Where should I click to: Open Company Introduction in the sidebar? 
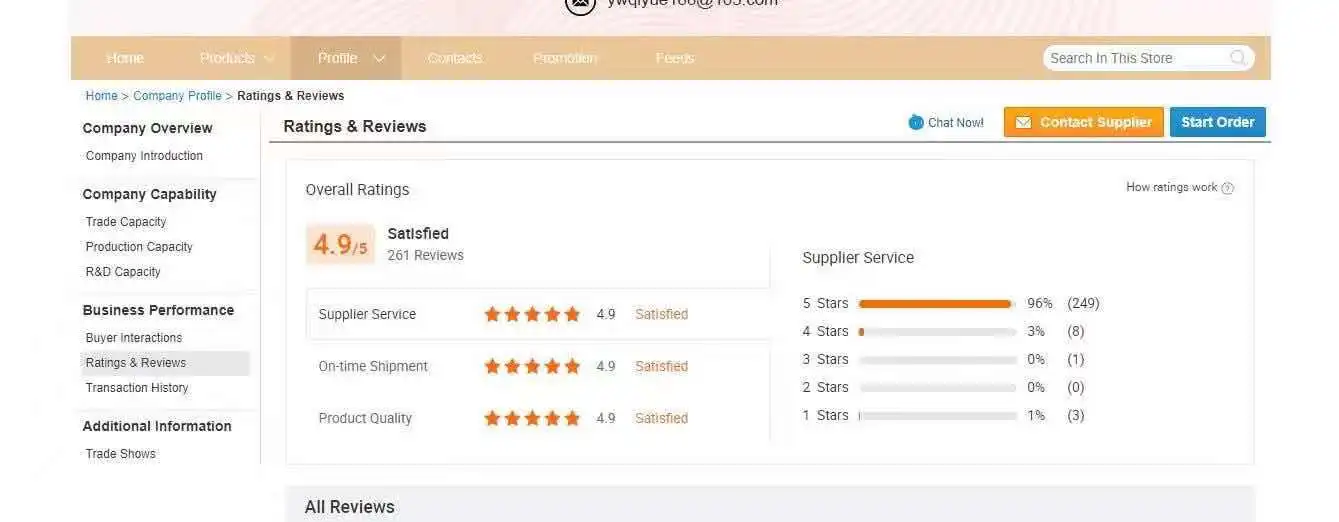pyautogui.click(x=144, y=156)
